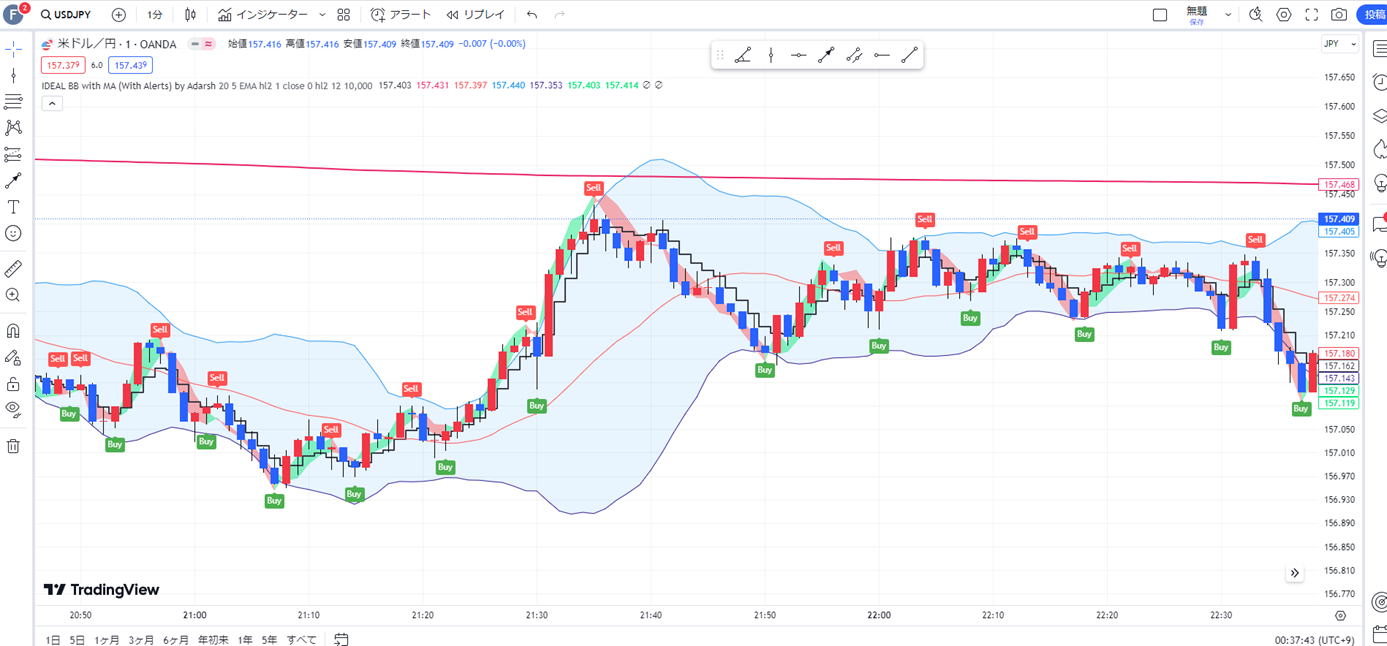Toggle lock all drawing tools
Screen dimensions: 1387x646
(x=13, y=384)
